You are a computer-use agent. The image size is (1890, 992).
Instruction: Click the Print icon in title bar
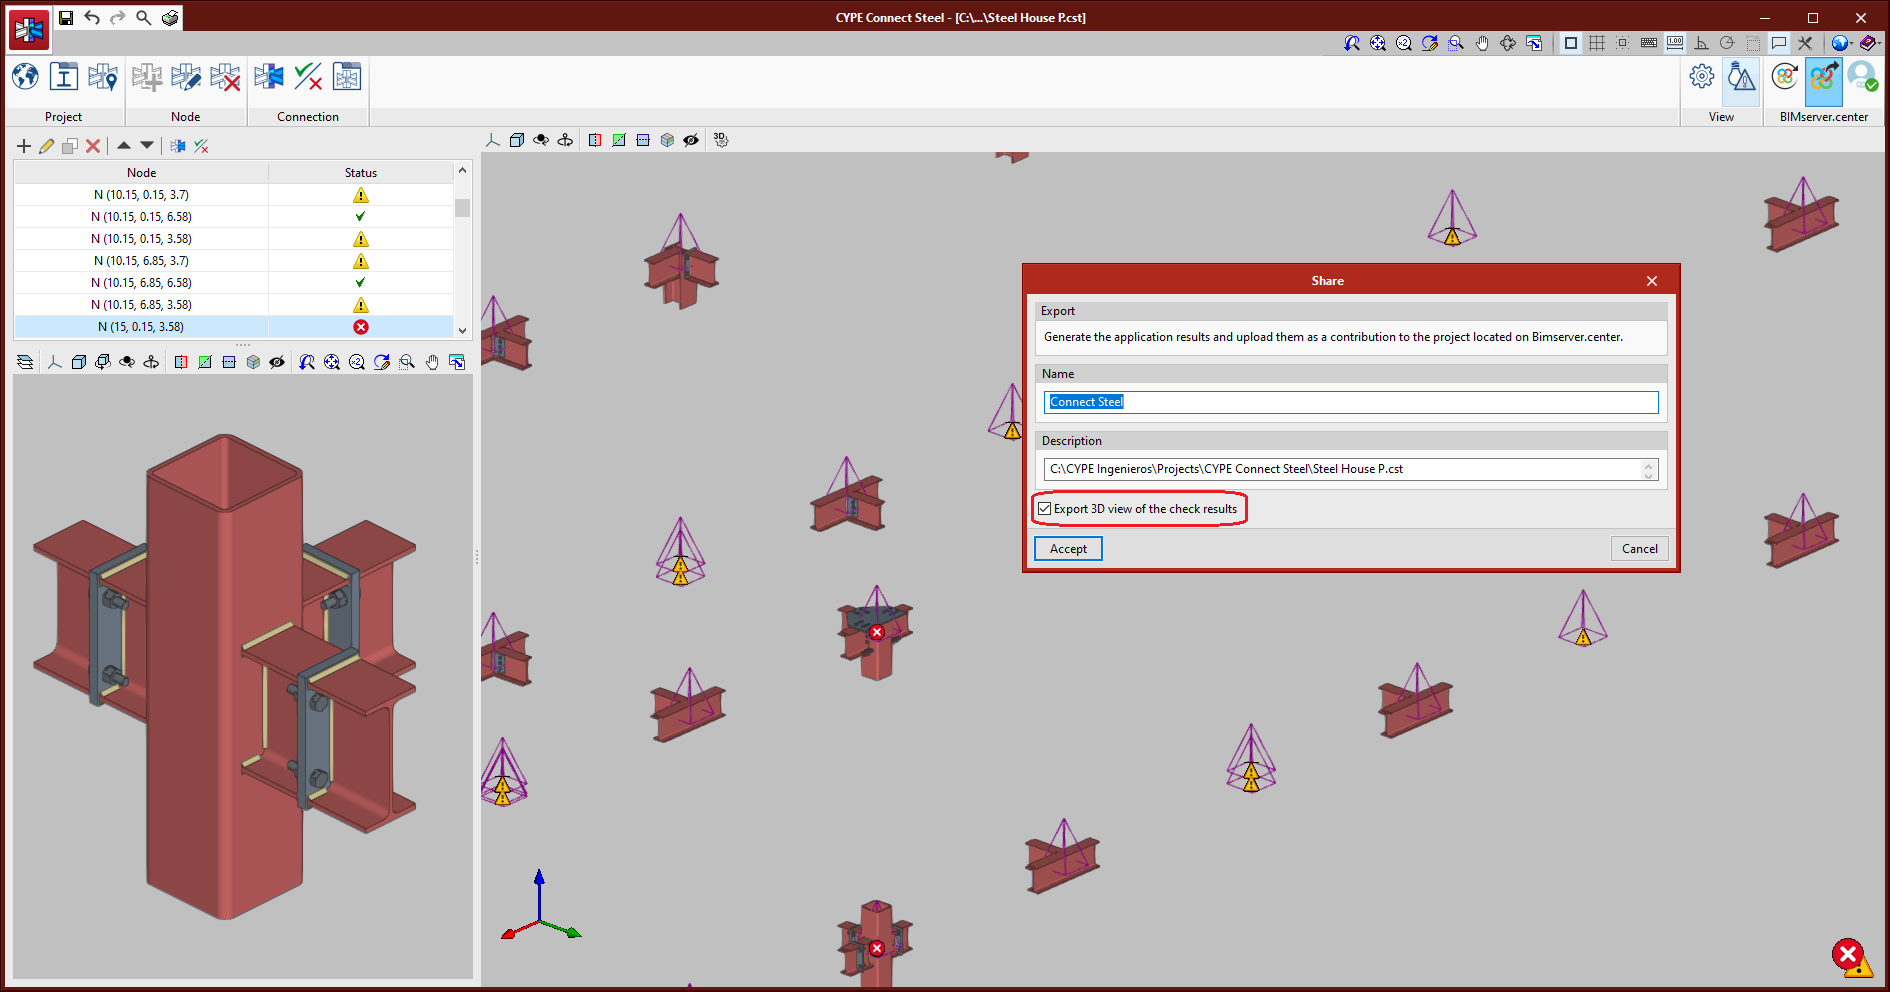tap(170, 17)
